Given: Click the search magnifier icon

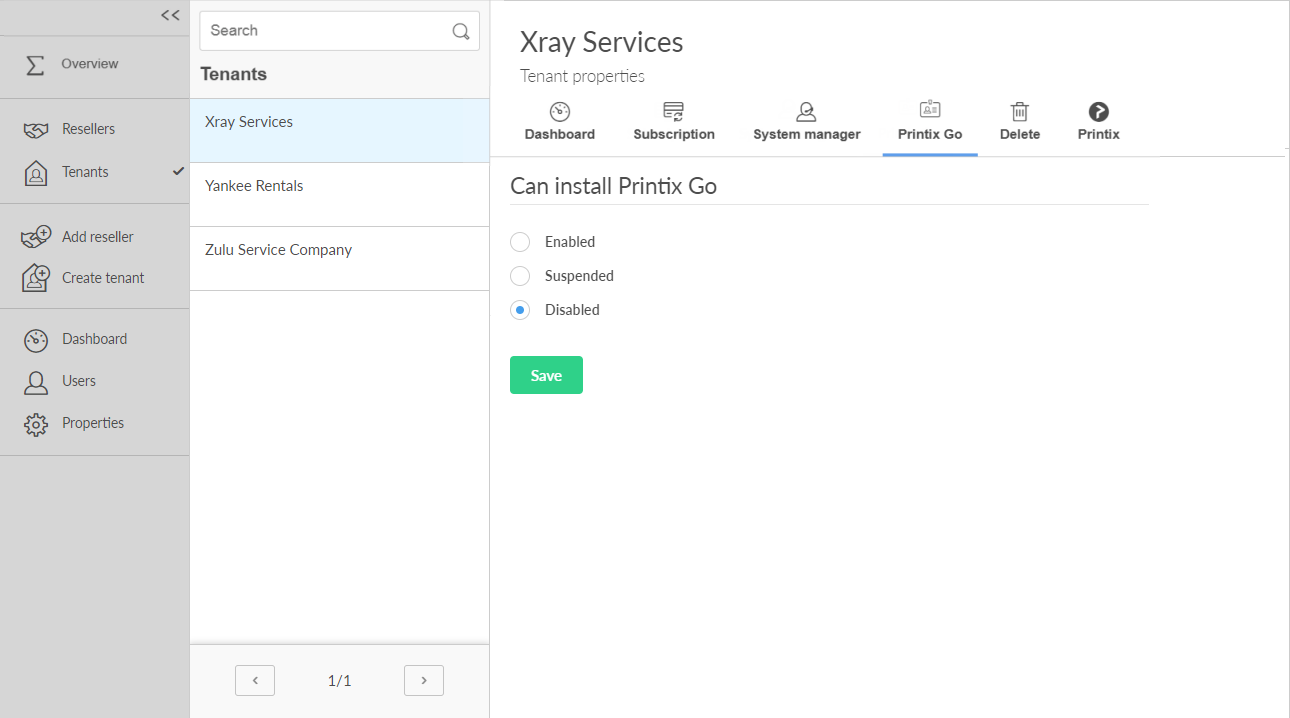Looking at the screenshot, I should point(461,31).
